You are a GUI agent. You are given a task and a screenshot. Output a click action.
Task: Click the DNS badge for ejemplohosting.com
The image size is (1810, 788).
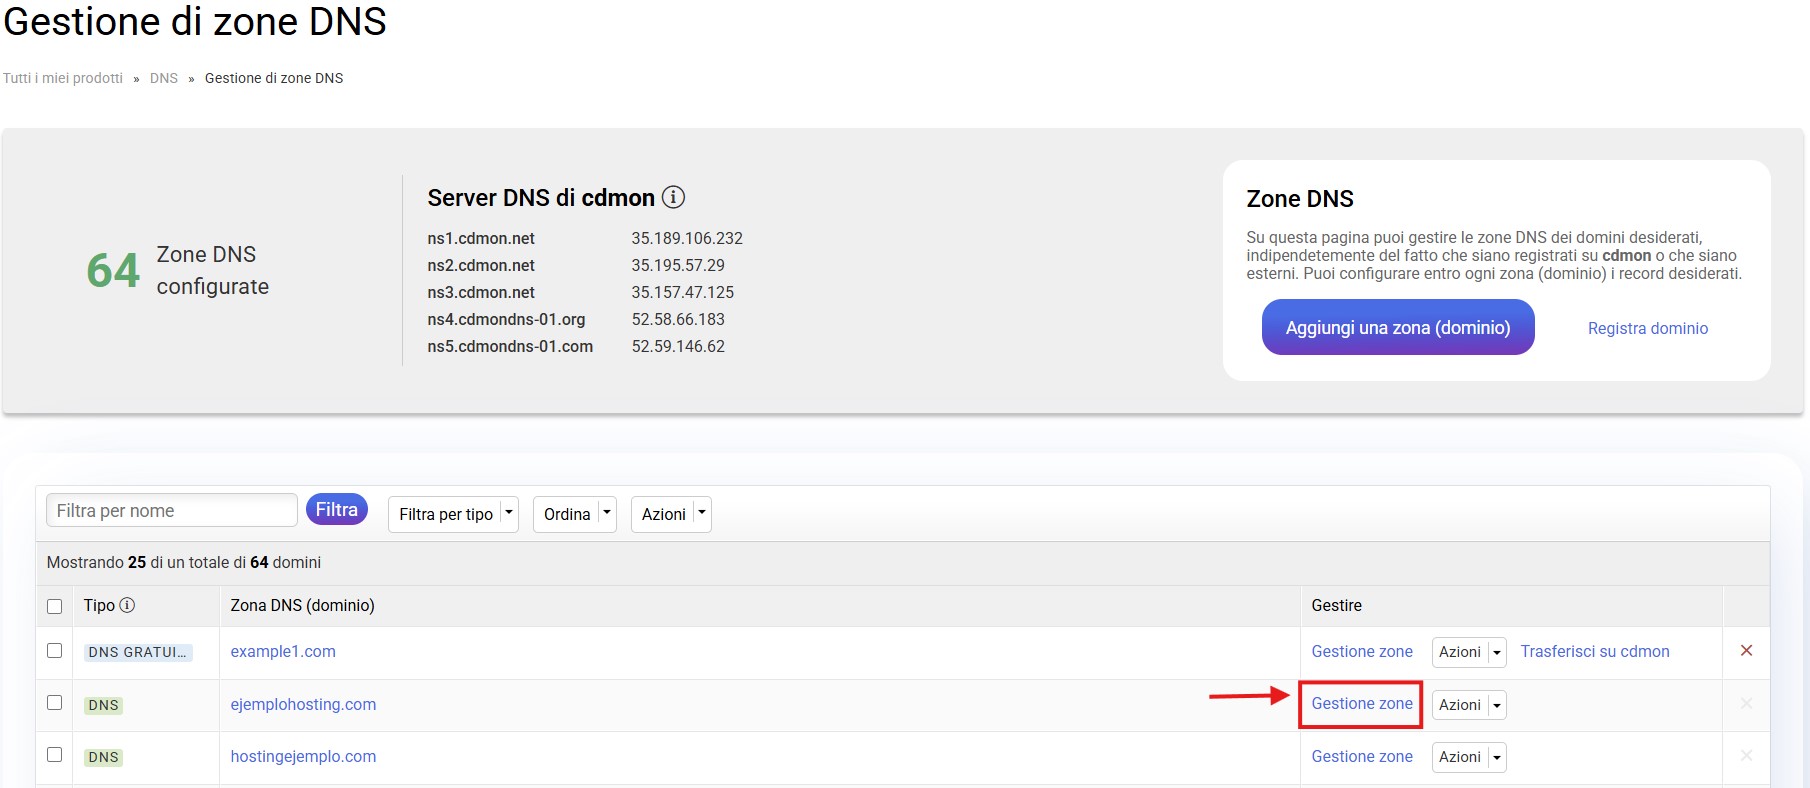click(103, 705)
